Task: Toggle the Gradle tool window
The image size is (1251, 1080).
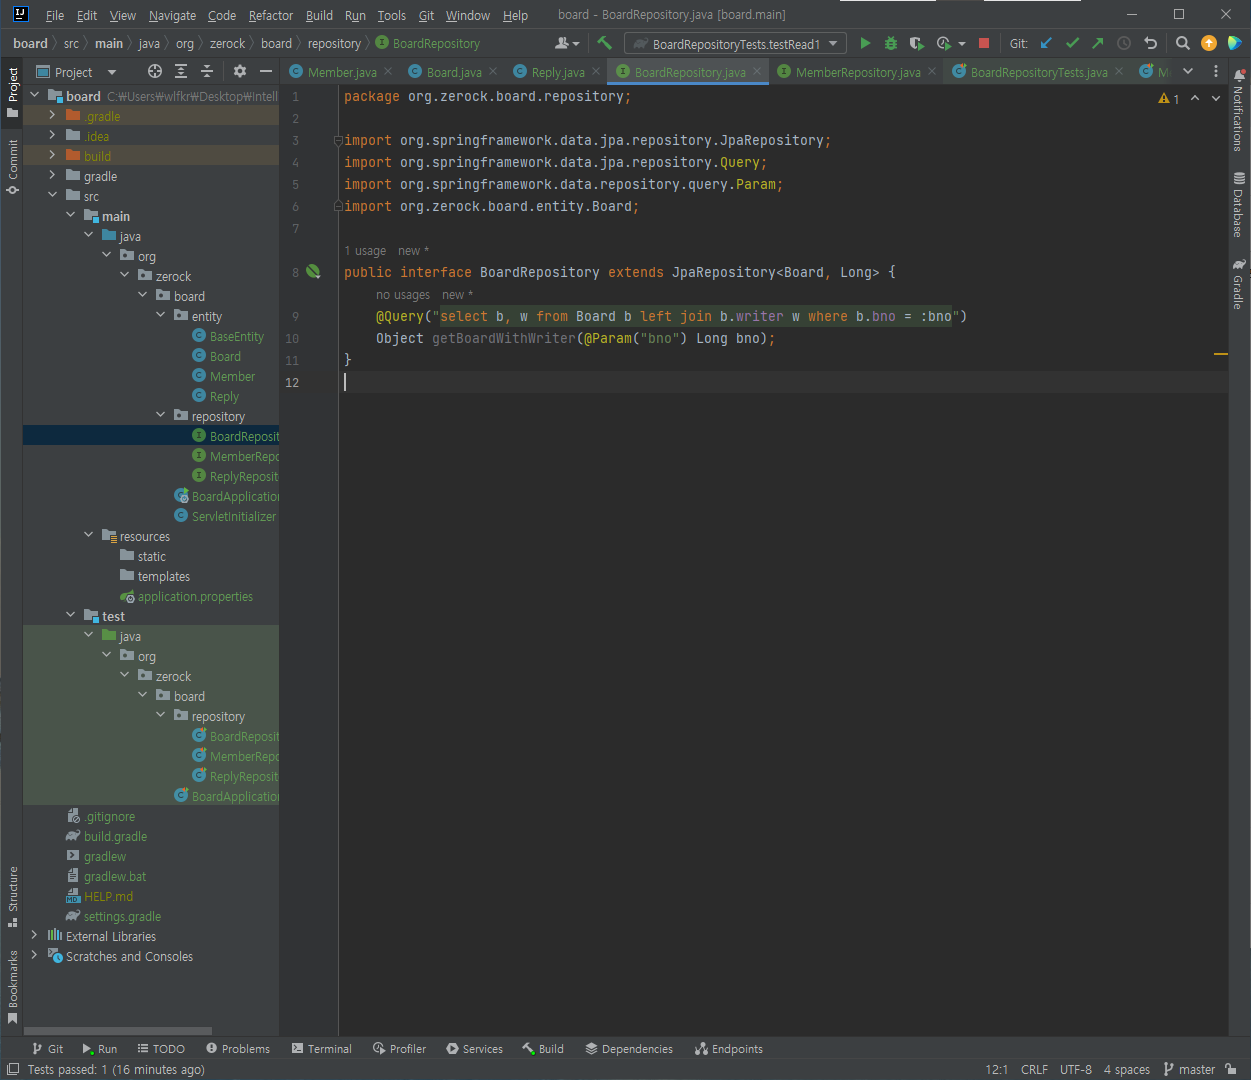Action: click(x=1239, y=284)
